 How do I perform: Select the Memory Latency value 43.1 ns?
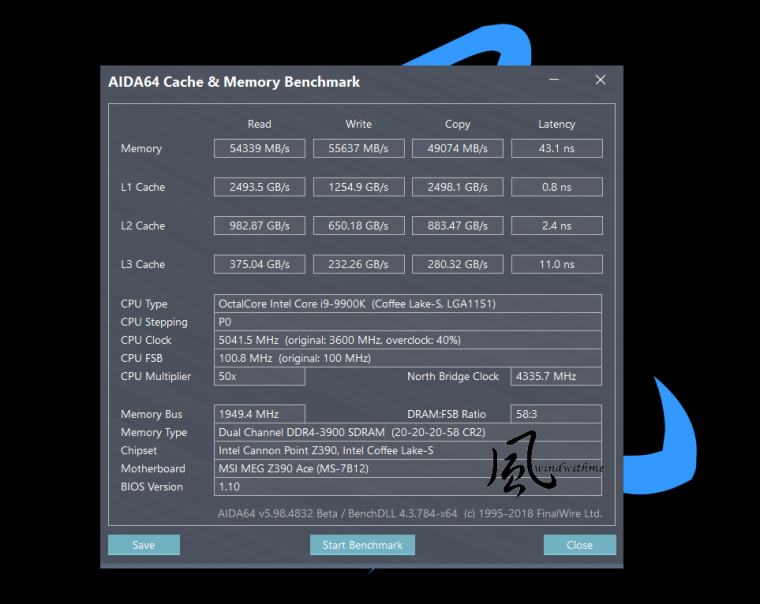tap(556, 148)
